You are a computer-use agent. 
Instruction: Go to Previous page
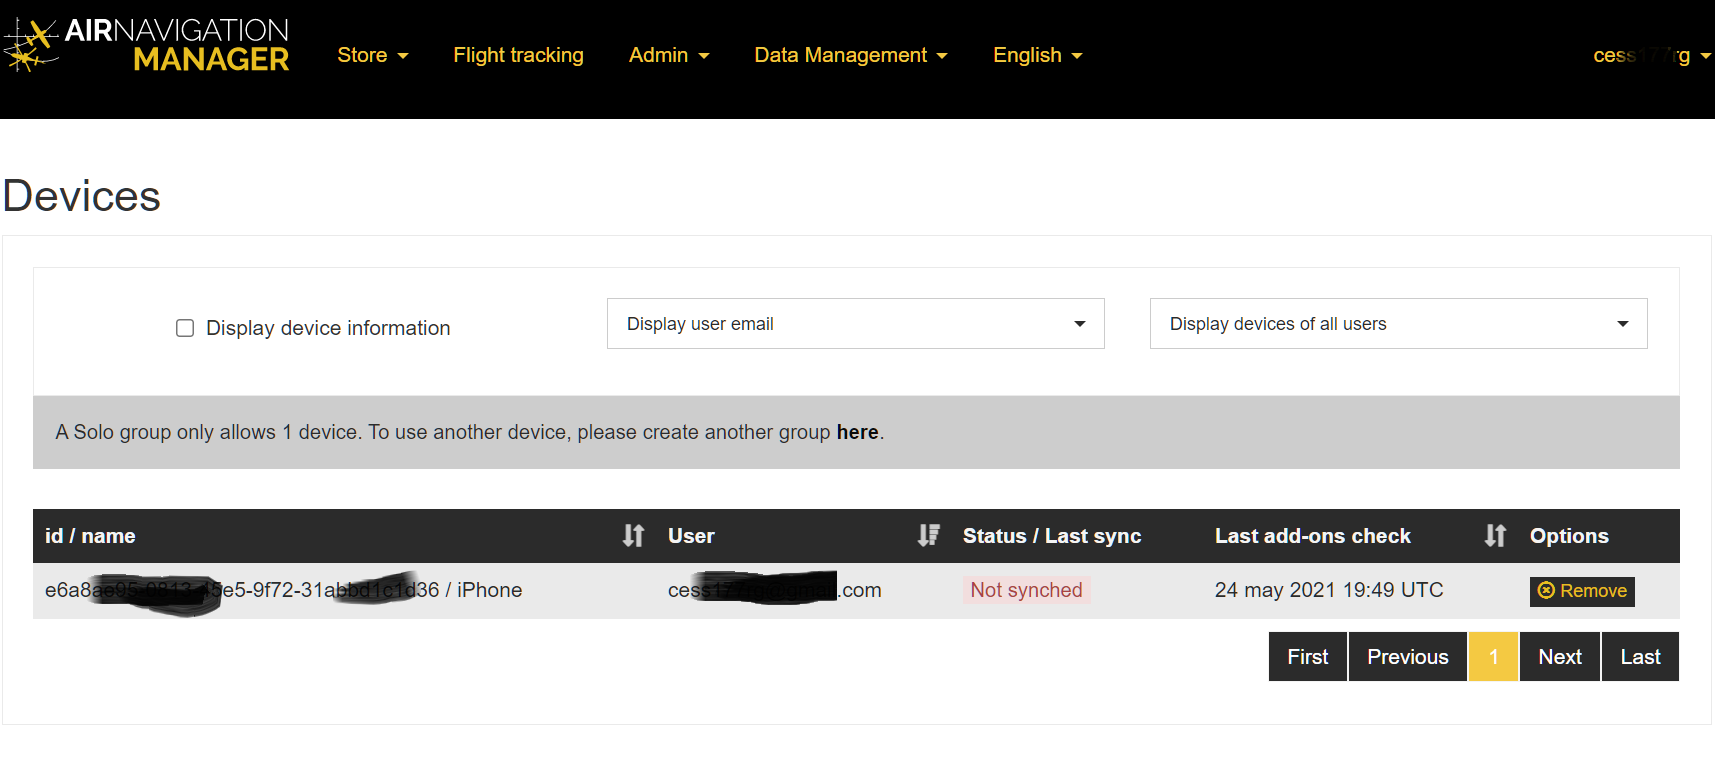click(x=1407, y=657)
